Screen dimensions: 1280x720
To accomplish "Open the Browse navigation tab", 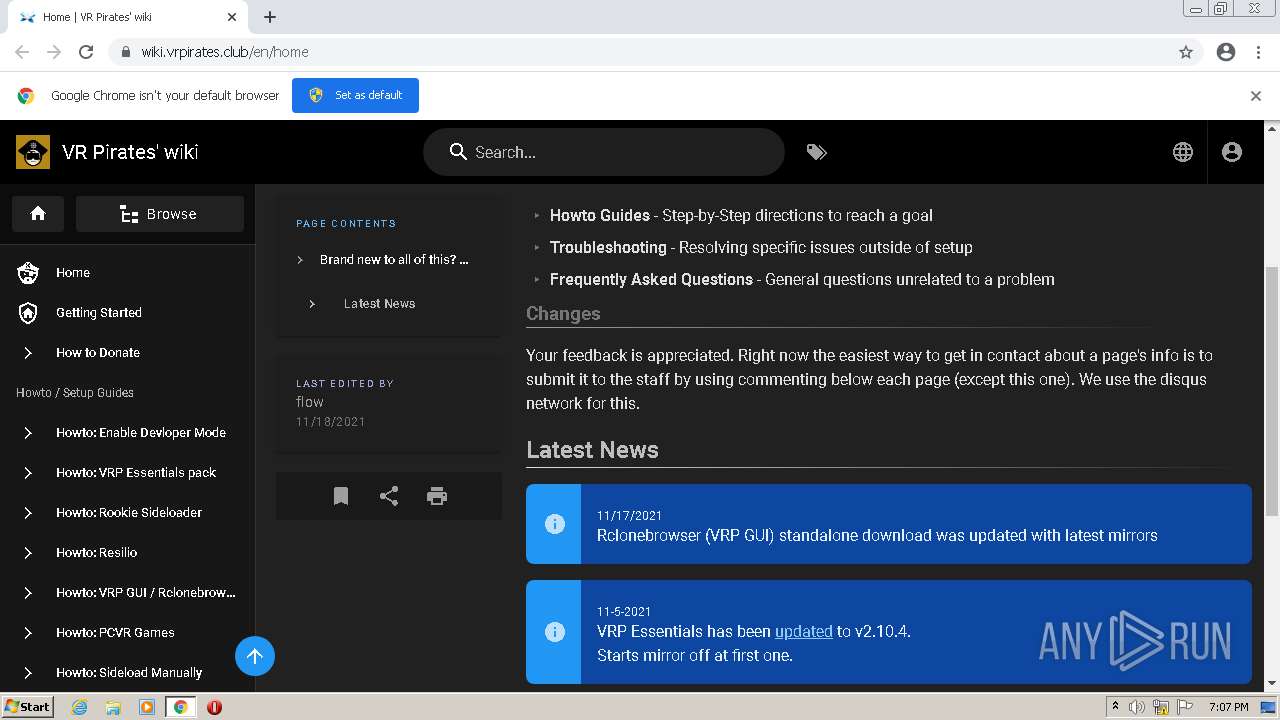I will 160,214.
